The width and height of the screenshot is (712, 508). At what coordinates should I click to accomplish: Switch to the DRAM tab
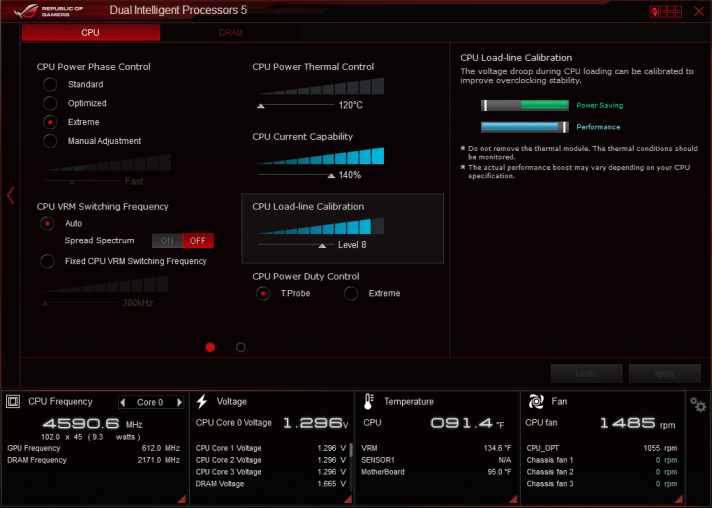click(230, 33)
